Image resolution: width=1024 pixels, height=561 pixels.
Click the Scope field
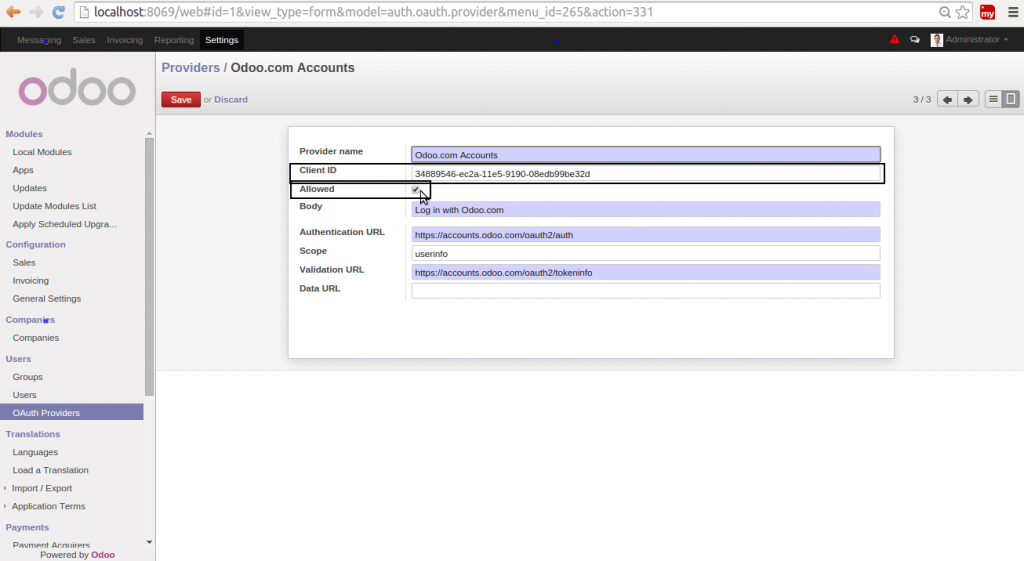pyautogui.click(x=646, y=253)
